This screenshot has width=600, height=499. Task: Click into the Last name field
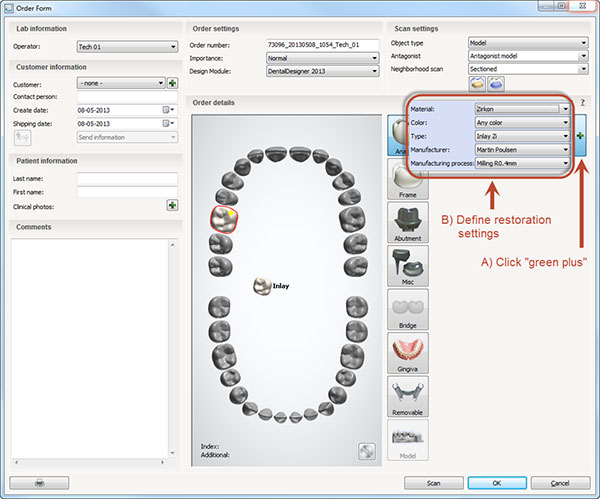pos(127,179)
